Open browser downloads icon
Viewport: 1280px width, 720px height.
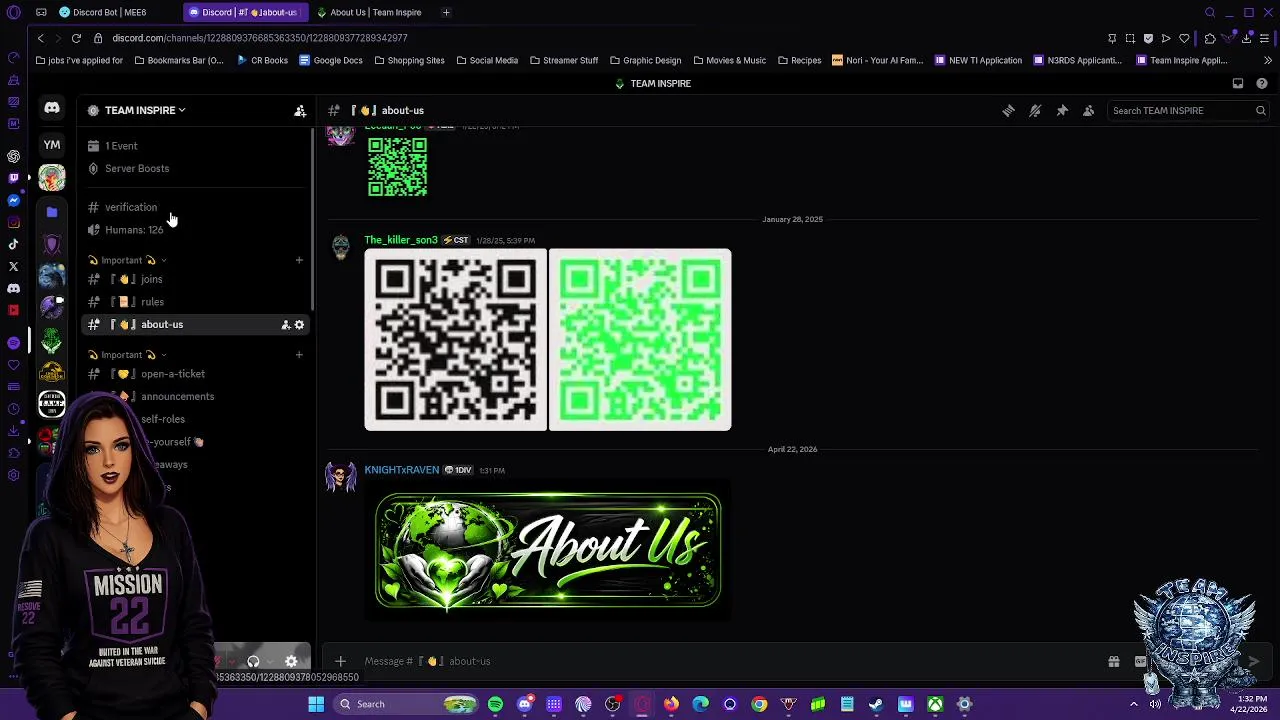pyautogui.click(x=1246, y=38)
